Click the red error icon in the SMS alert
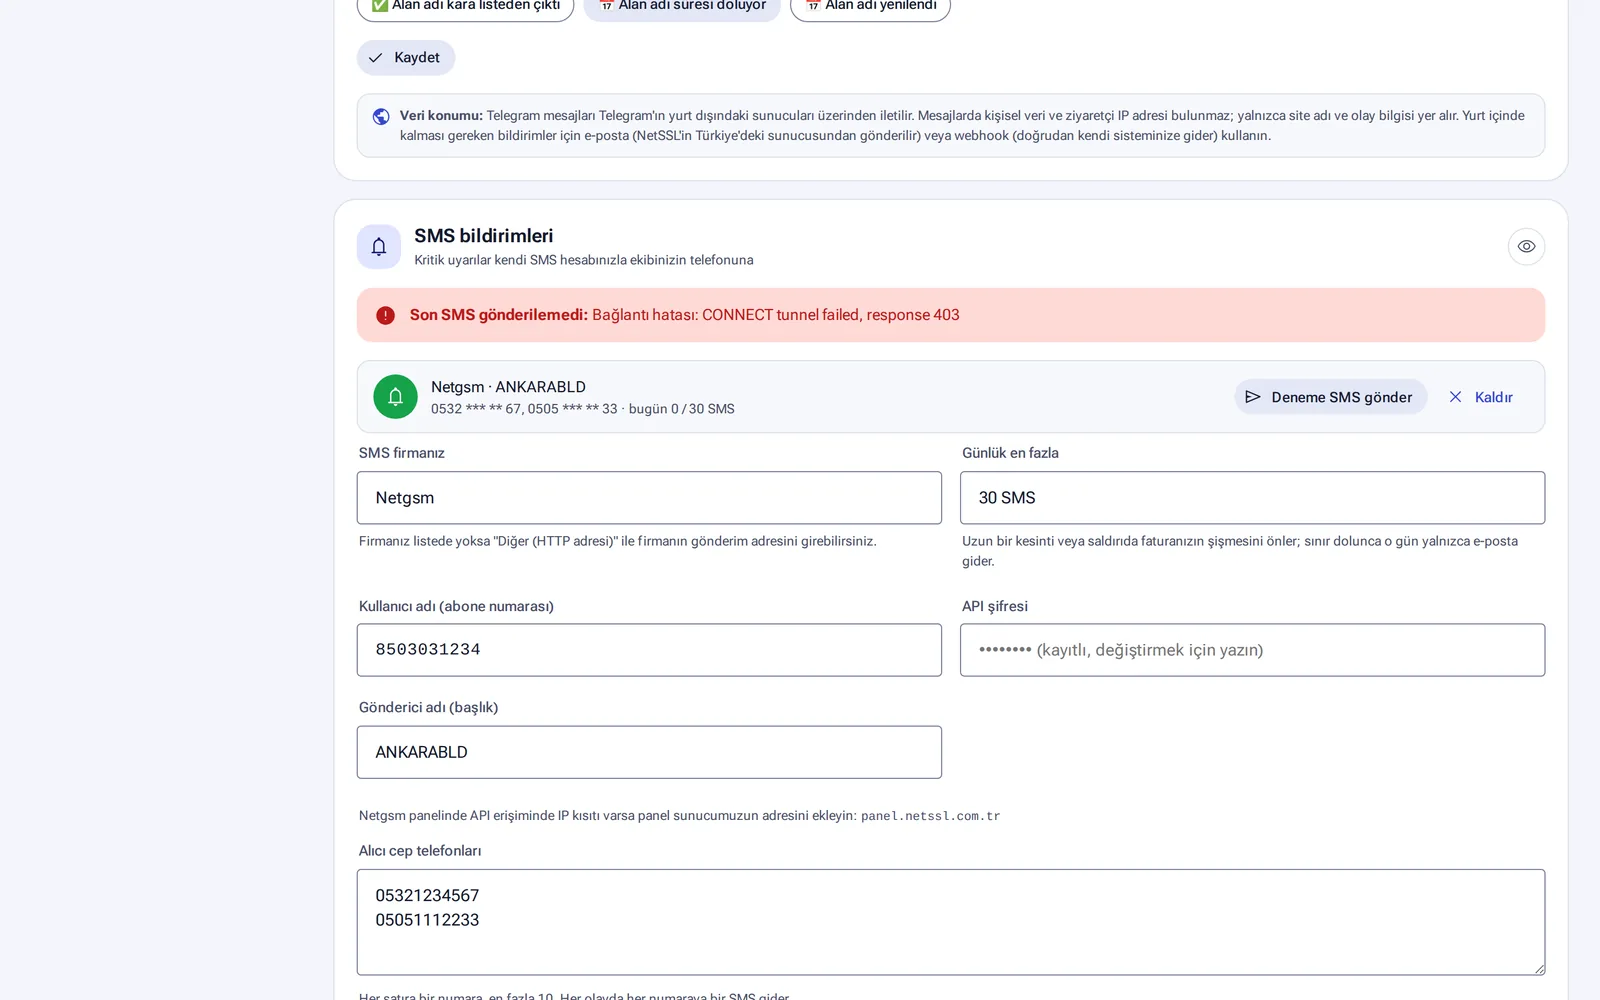This screenshot has width=1600, height=1000. (x=385, y=315)
